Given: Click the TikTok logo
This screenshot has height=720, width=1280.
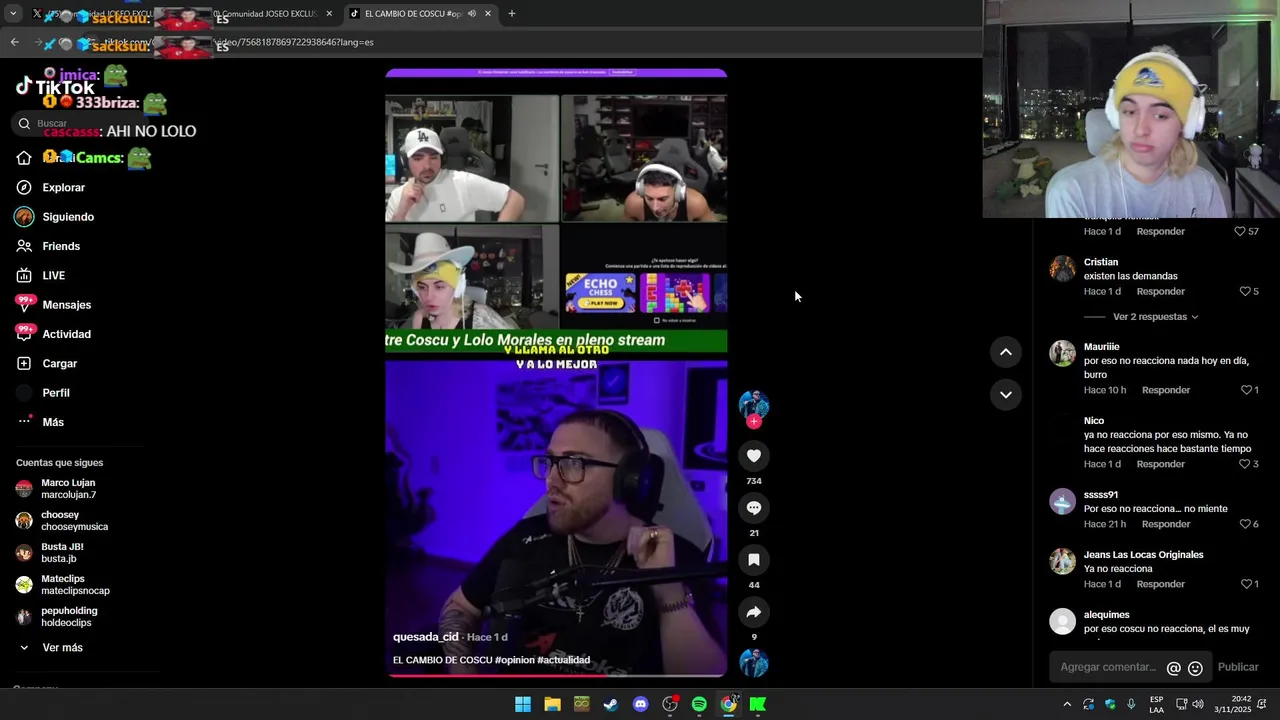Looking at the screenshot, I should tap(55, 87).
